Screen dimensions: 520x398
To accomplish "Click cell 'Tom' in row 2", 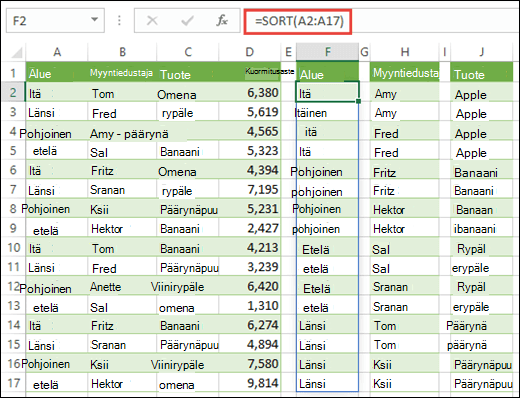I will [x=122, y=92].
